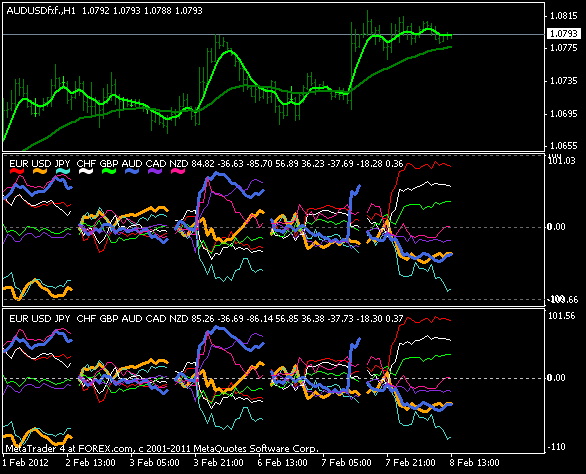Click the USD value -36.69
Screen dimensions: 586x474
tap(230, 319)
